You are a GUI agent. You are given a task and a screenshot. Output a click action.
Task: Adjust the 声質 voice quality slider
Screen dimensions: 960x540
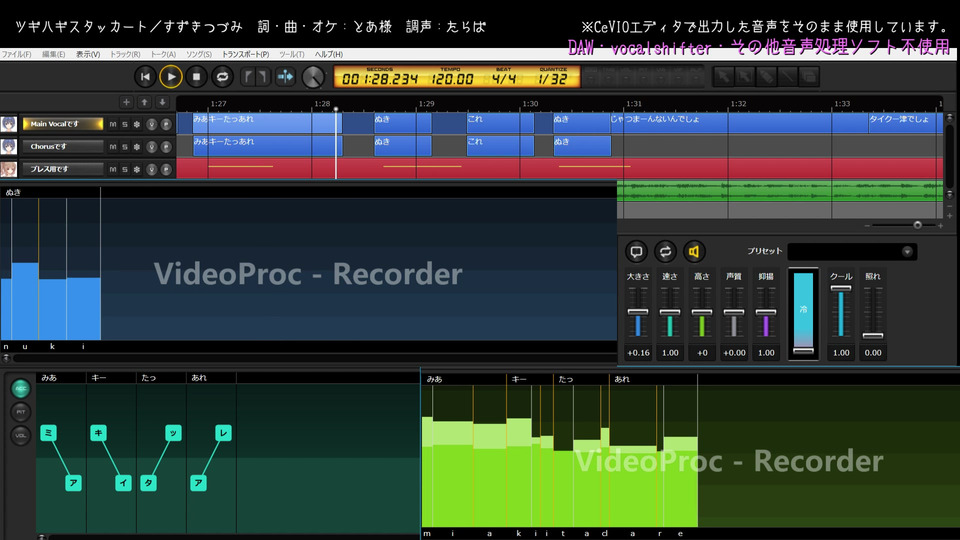tap(733, 312)
